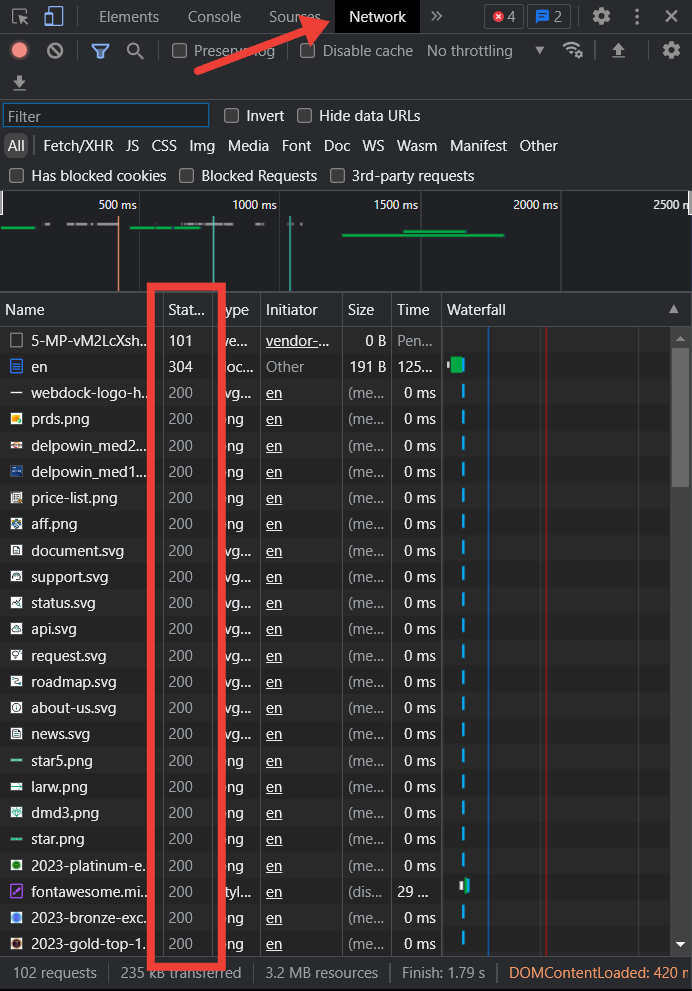
Task: Clear the network log
Action: pos(55,51)
